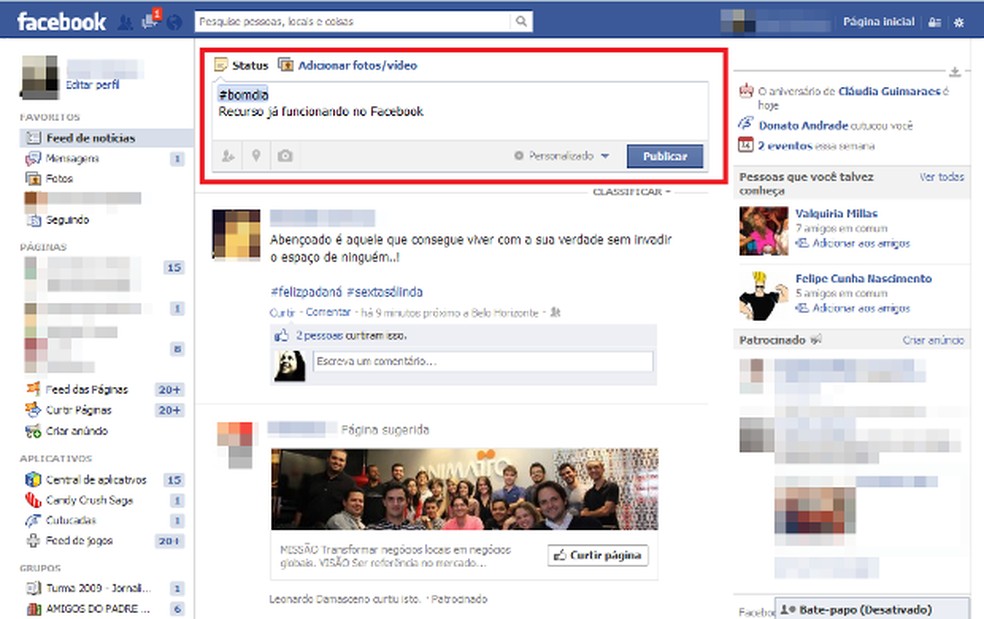The width and height of the screenshot is (984, 619).
Task: Click the tag friends icon in the composer
Action: (x=228, y=156)
